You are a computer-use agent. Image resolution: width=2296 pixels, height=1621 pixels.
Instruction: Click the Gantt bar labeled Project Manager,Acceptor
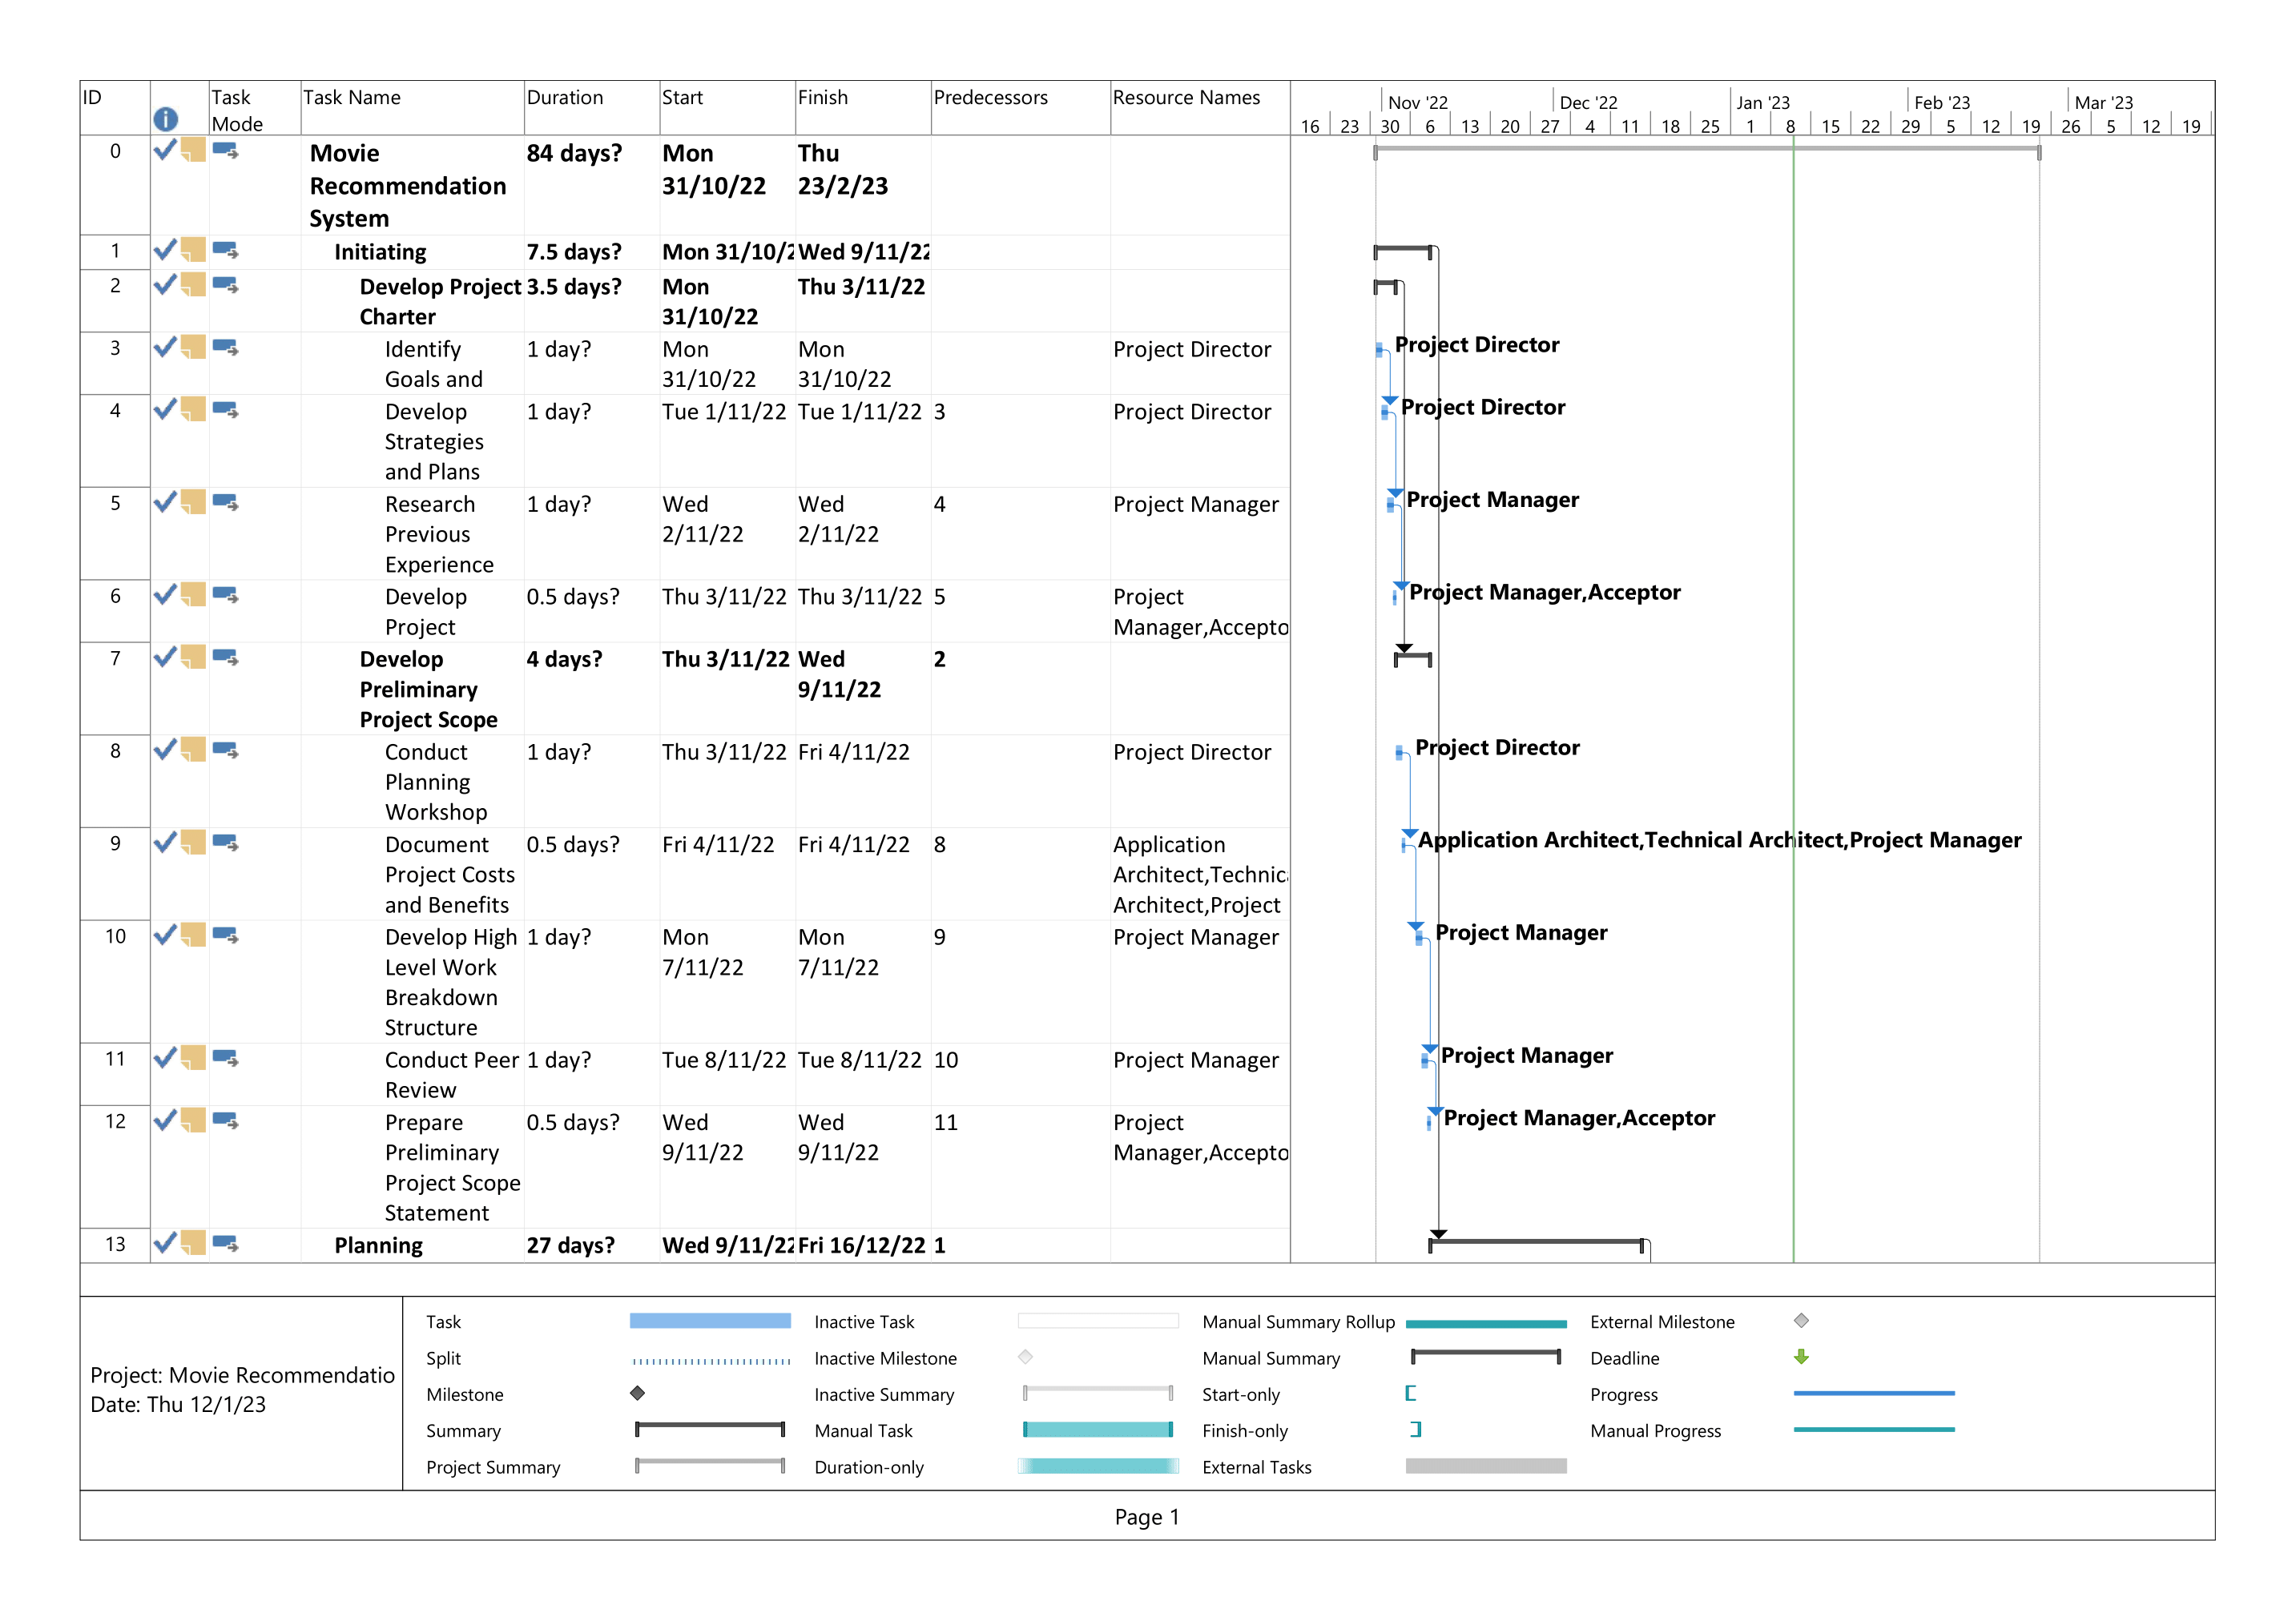(1397, 598)
